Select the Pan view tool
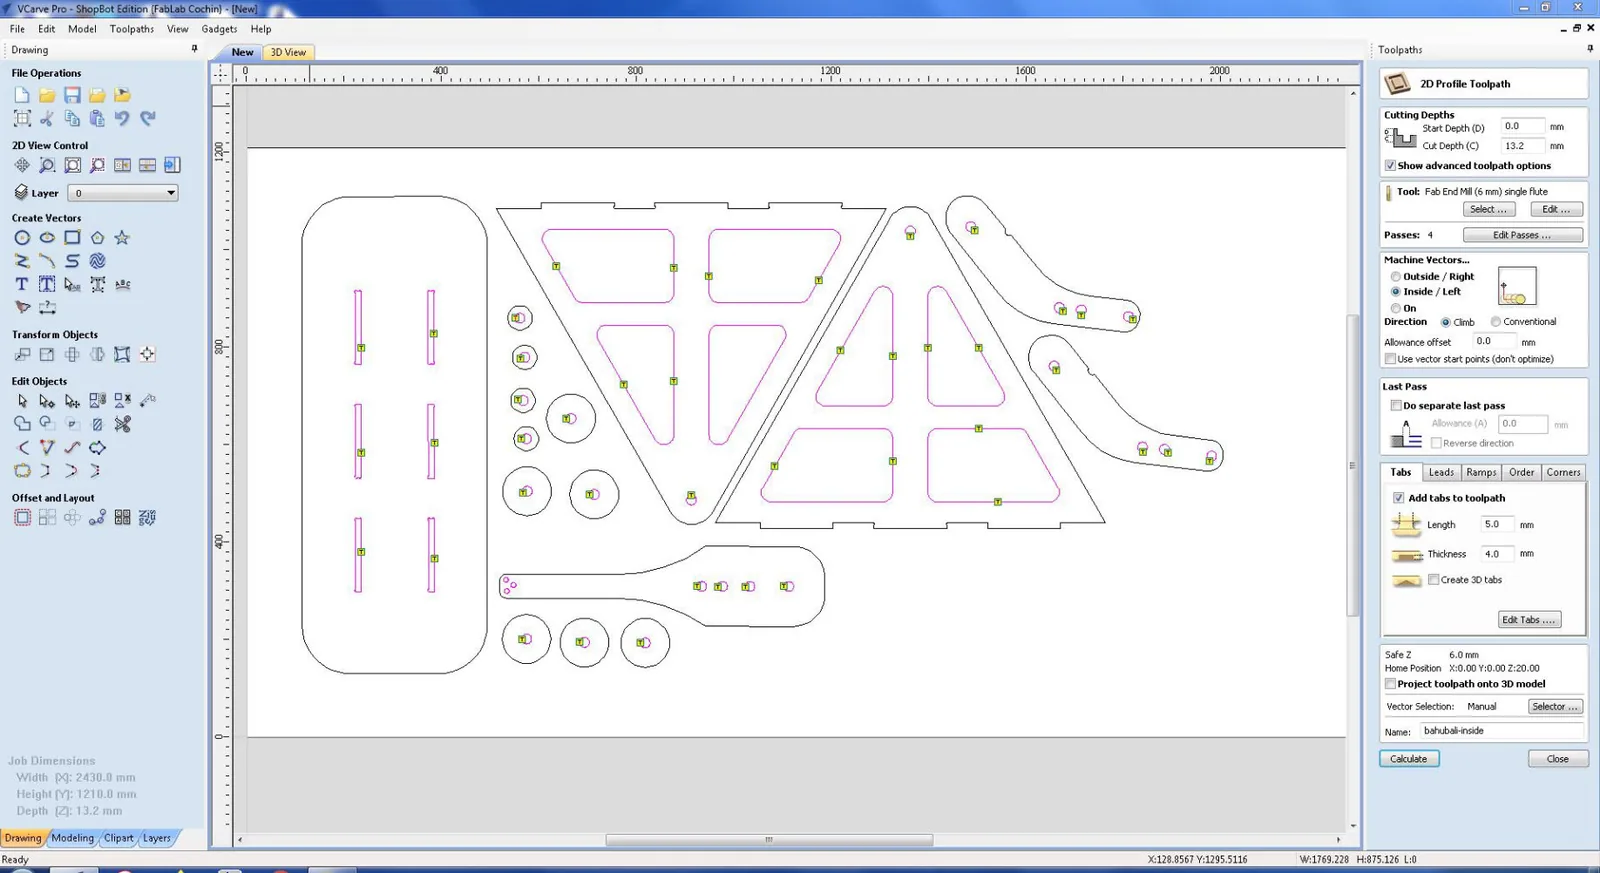Viewport: 1600px width, 873px height. click(22, 165)
